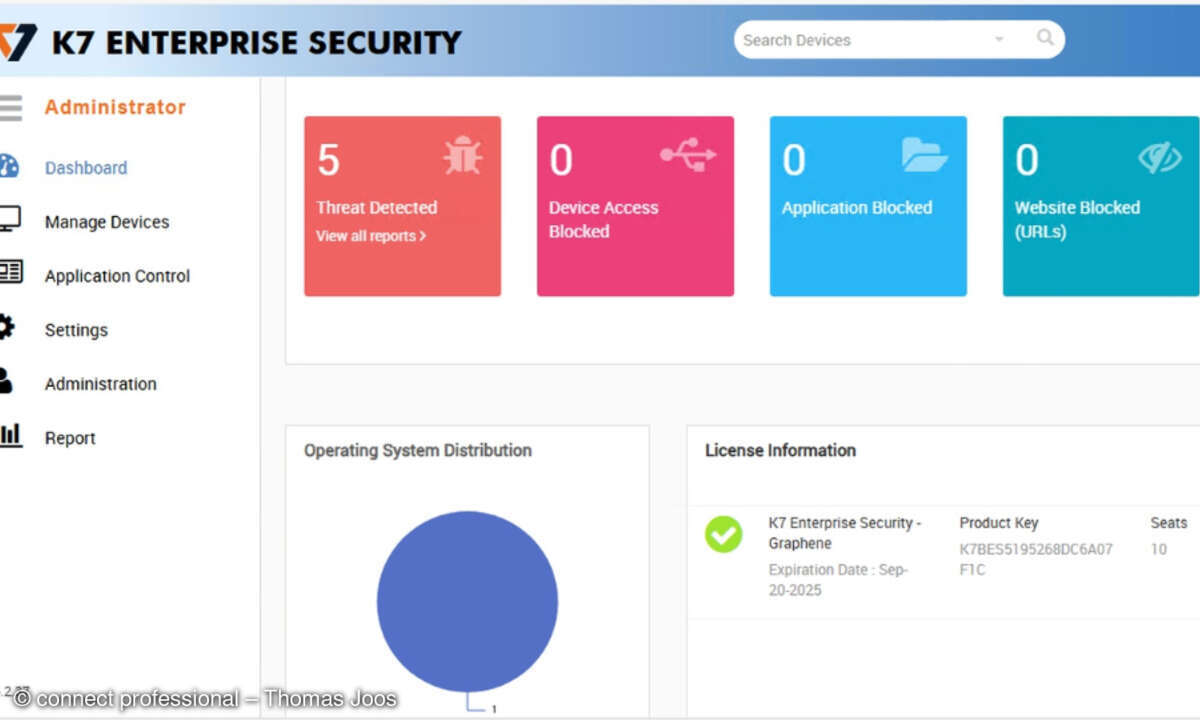
Task: Click the seats value 10
Action: click(1158, 549)
